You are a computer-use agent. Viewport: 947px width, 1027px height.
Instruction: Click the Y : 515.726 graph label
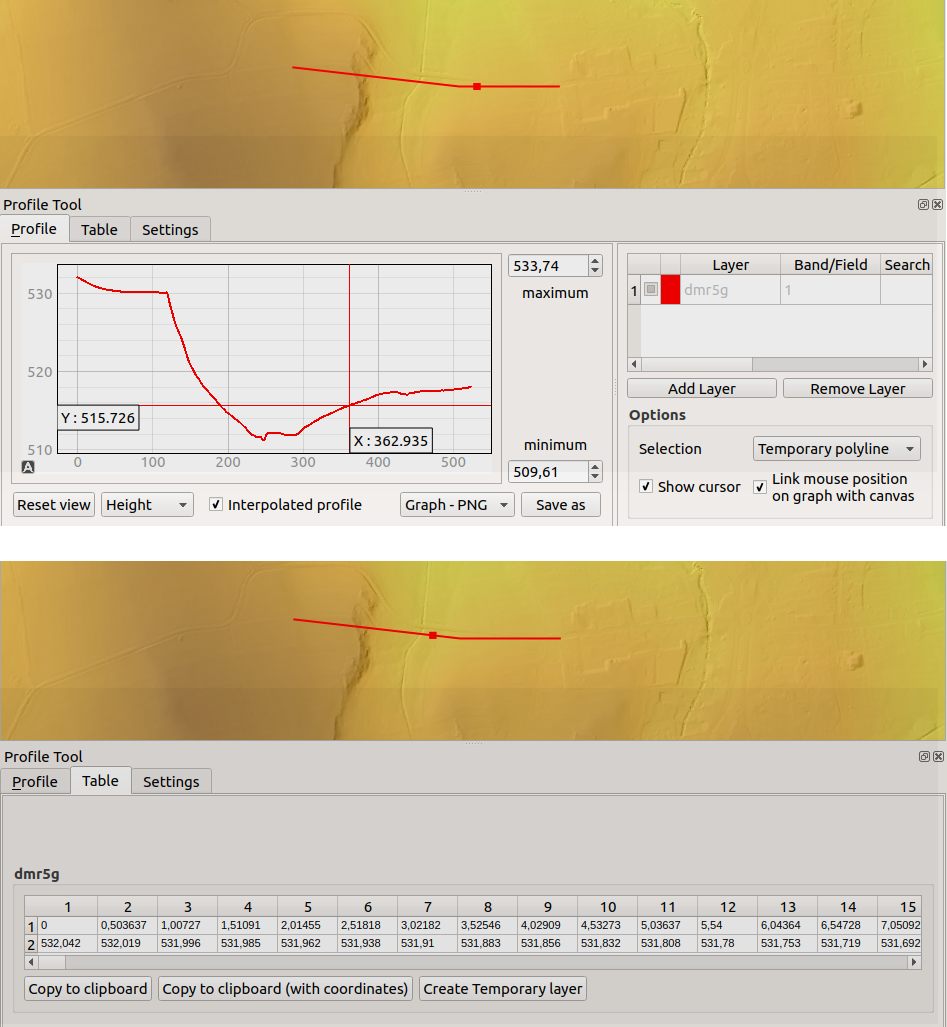point(98,418)
